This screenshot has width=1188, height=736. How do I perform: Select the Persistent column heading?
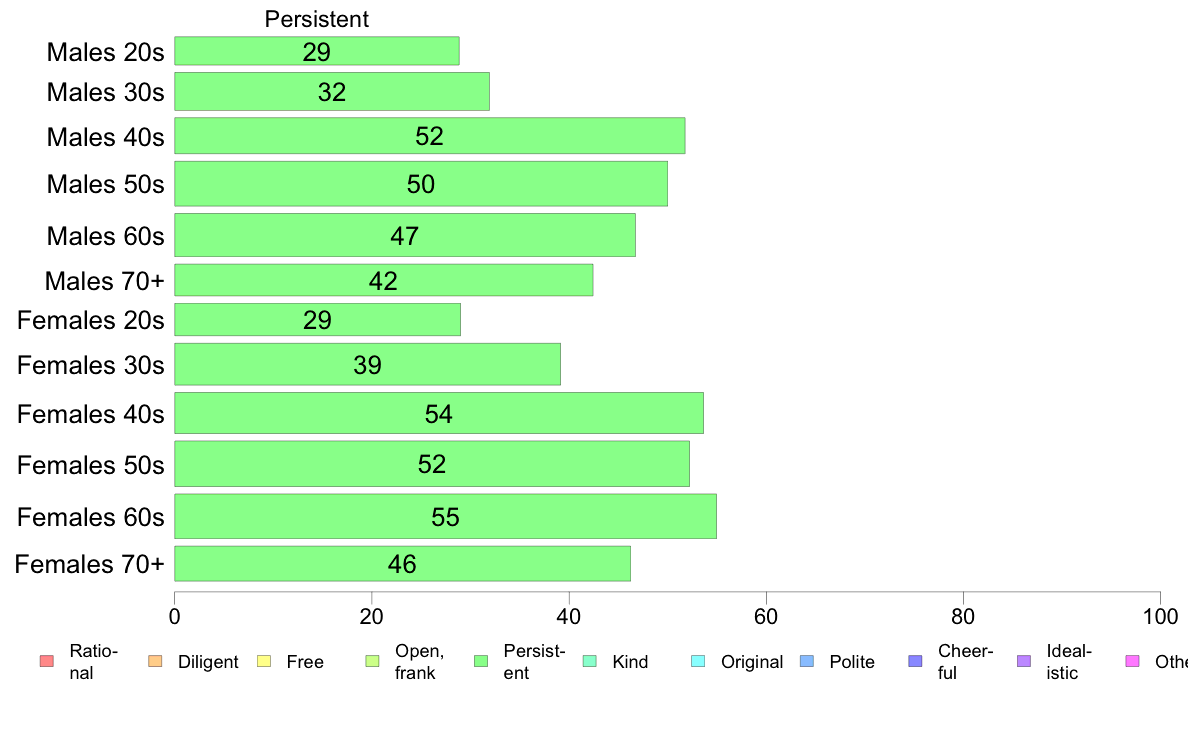click(317, 19)
